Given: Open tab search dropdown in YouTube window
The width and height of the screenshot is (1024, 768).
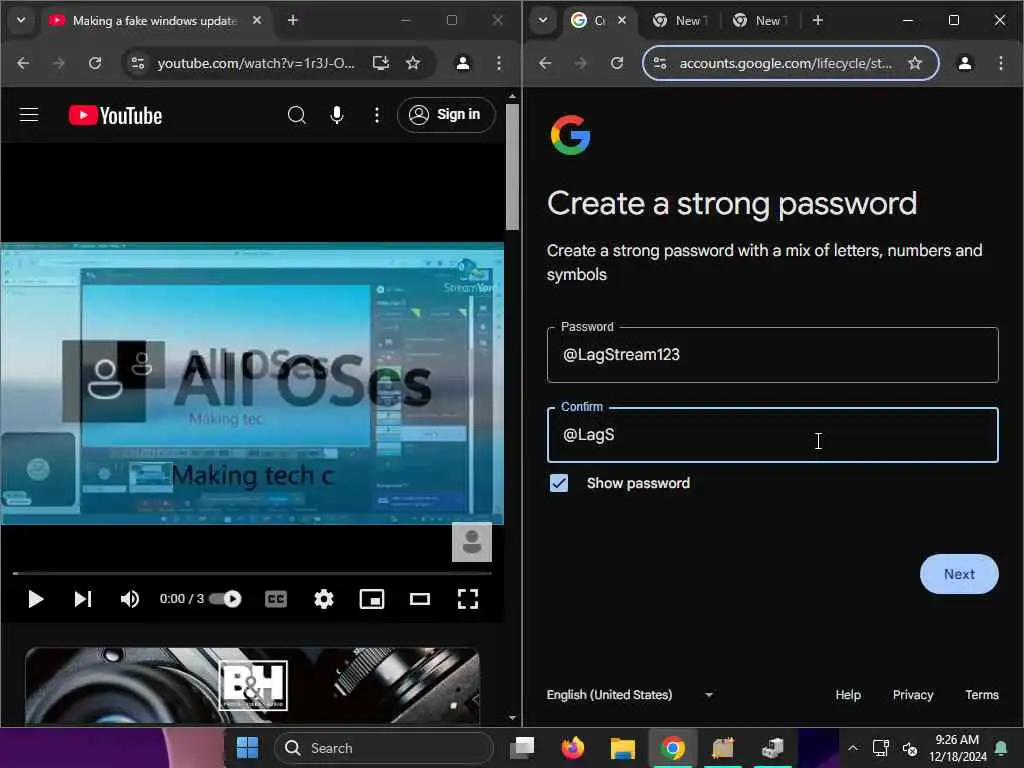Looking at the screenshot, I should (21, 20).
